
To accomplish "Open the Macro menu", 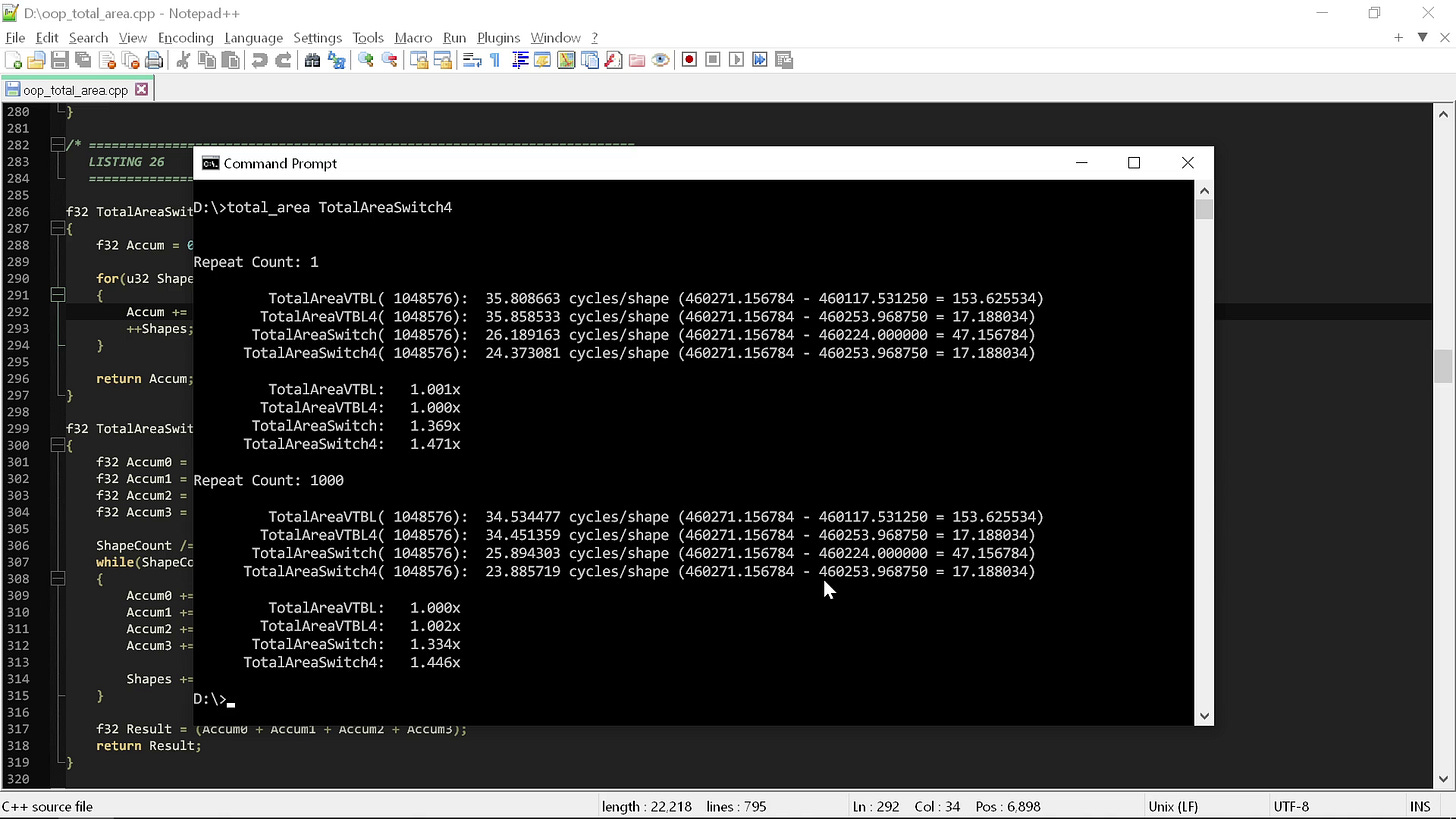I will [x=413, y=37].
